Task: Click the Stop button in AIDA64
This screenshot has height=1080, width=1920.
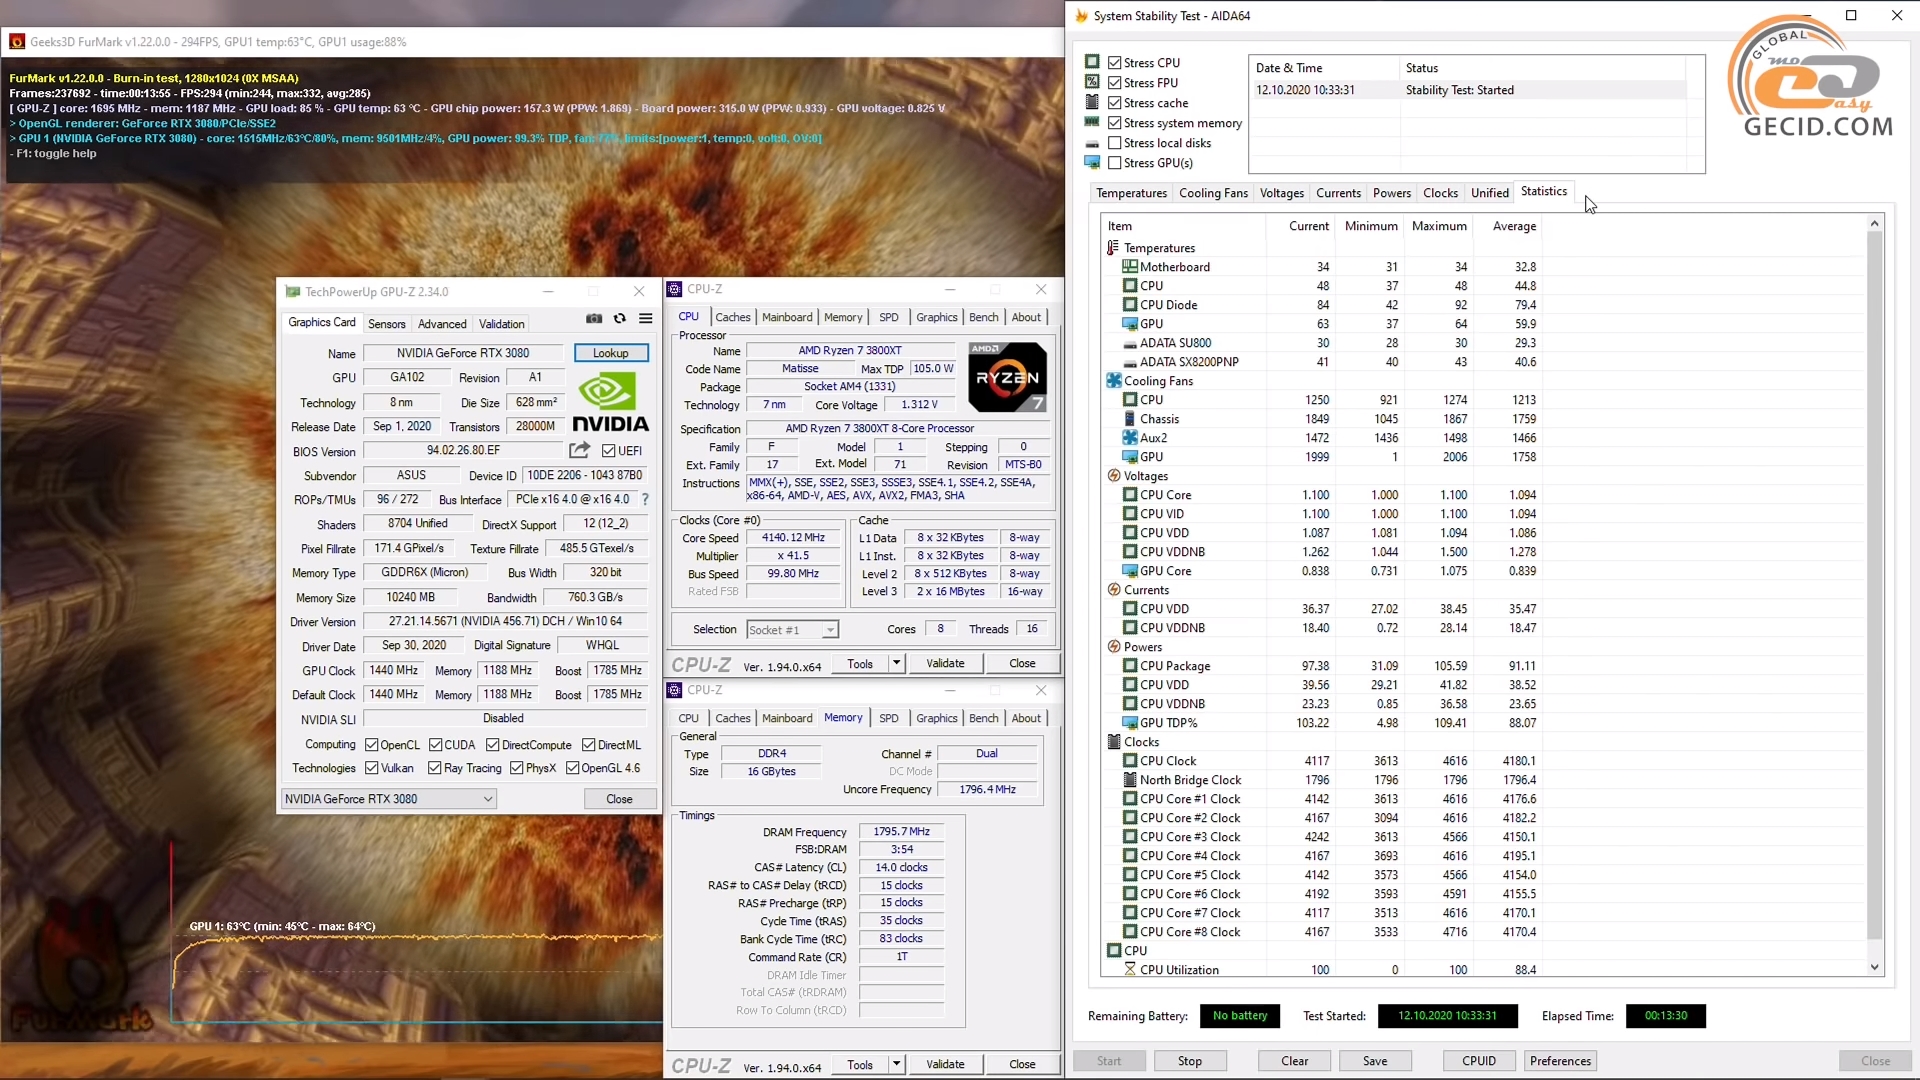Action: (1190, 1061)
